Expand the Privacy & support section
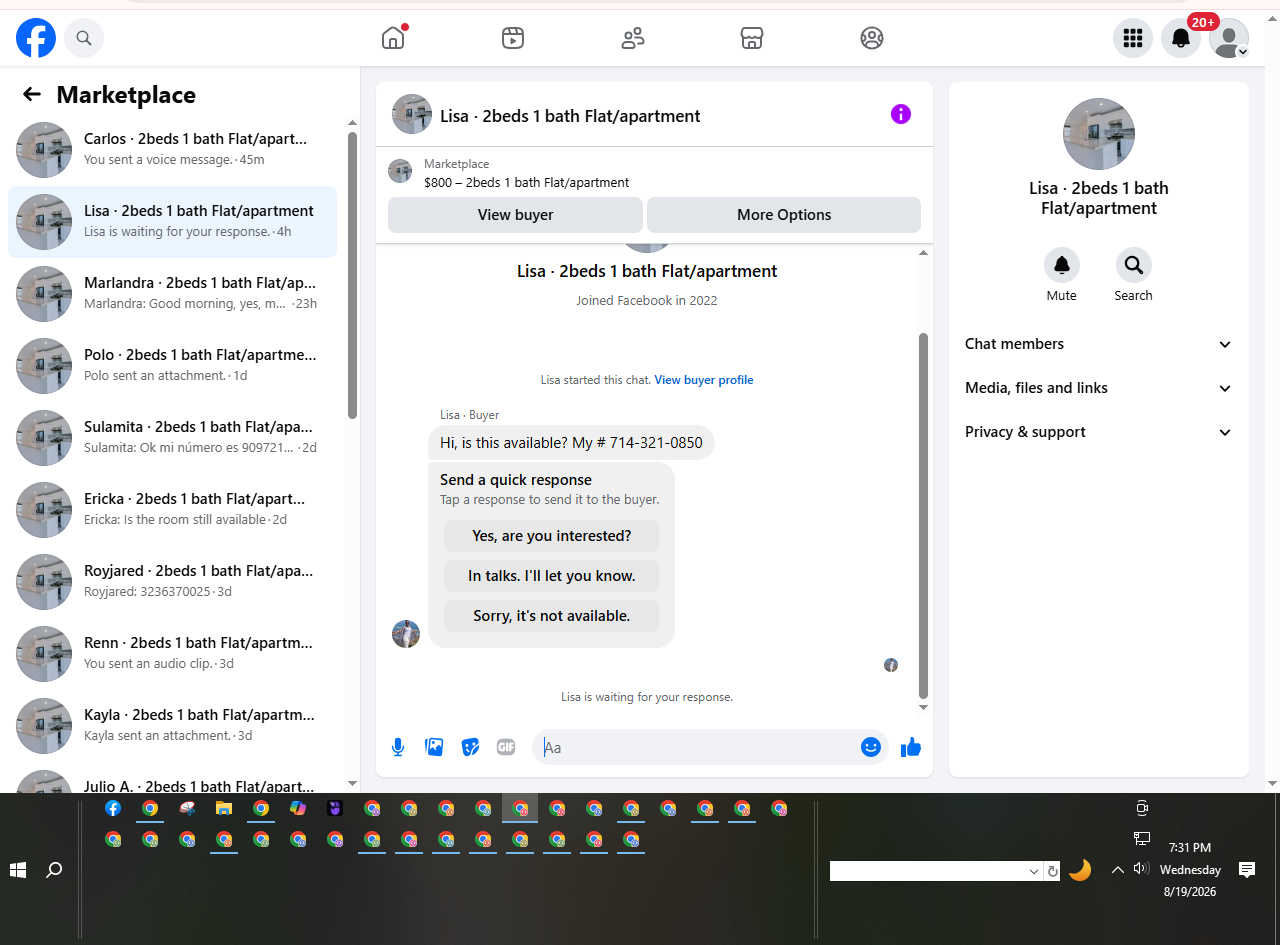 point(1098,432)
